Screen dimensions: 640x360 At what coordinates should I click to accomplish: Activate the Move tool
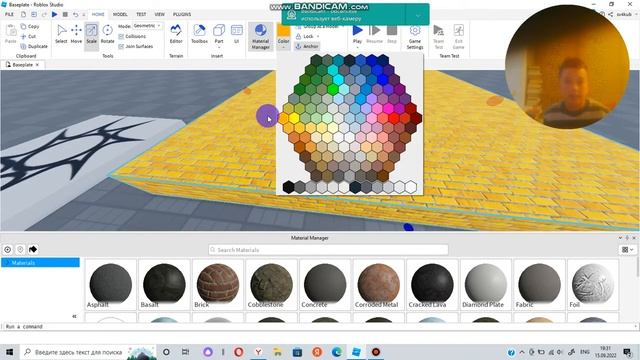coord(76,34)
